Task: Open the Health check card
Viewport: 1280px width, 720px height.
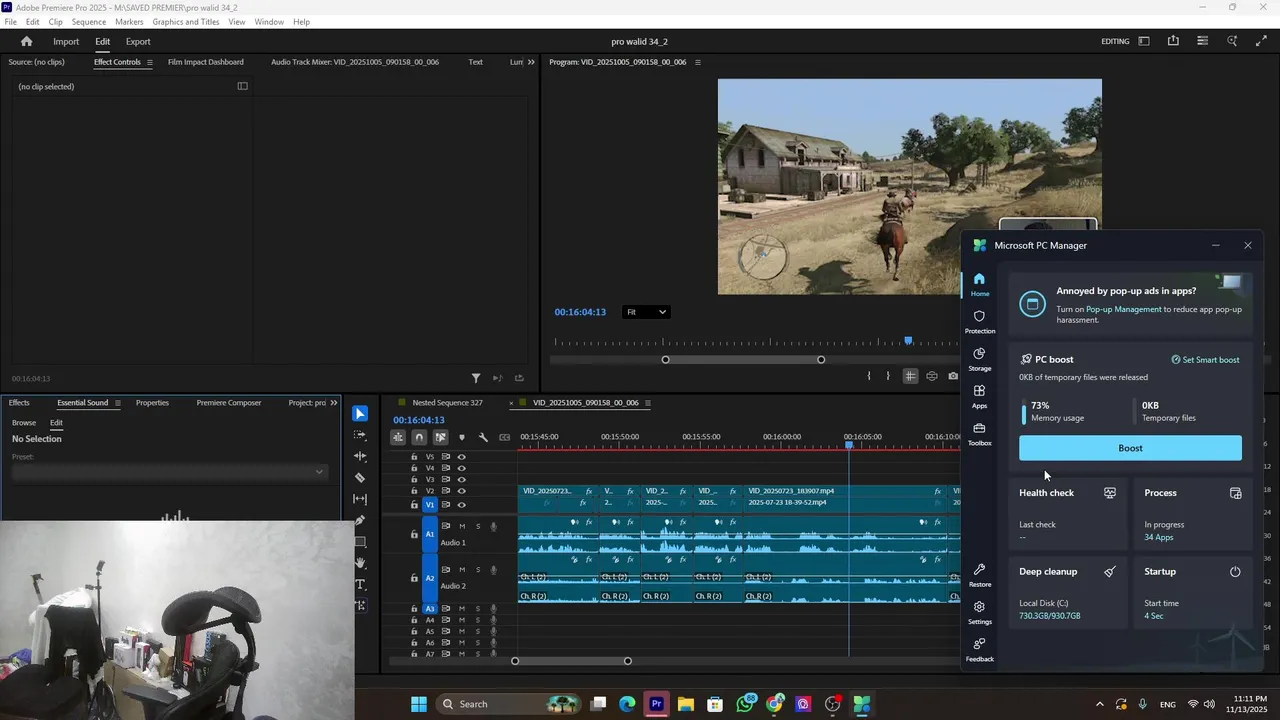Action: point(1068,514)
